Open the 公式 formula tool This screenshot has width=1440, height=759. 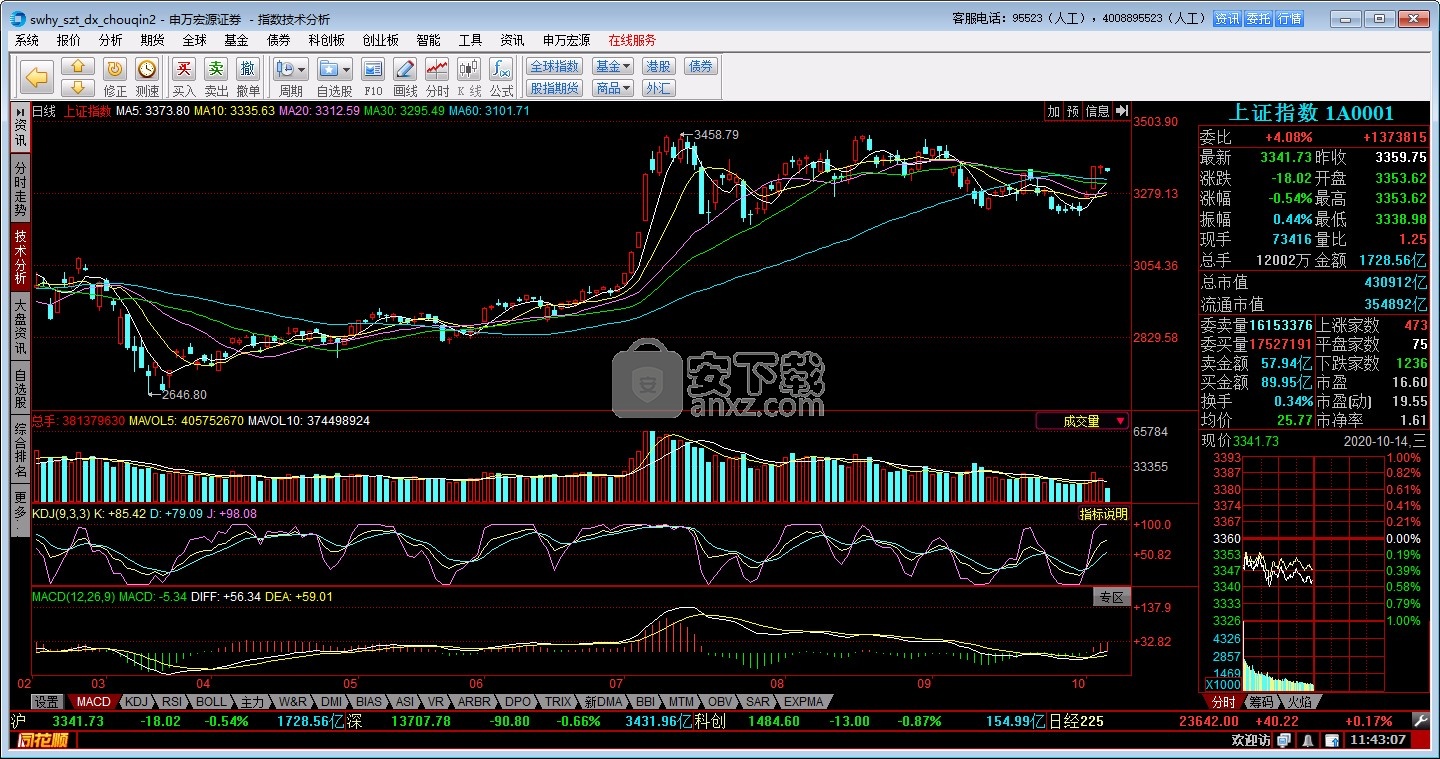point(501,68)
